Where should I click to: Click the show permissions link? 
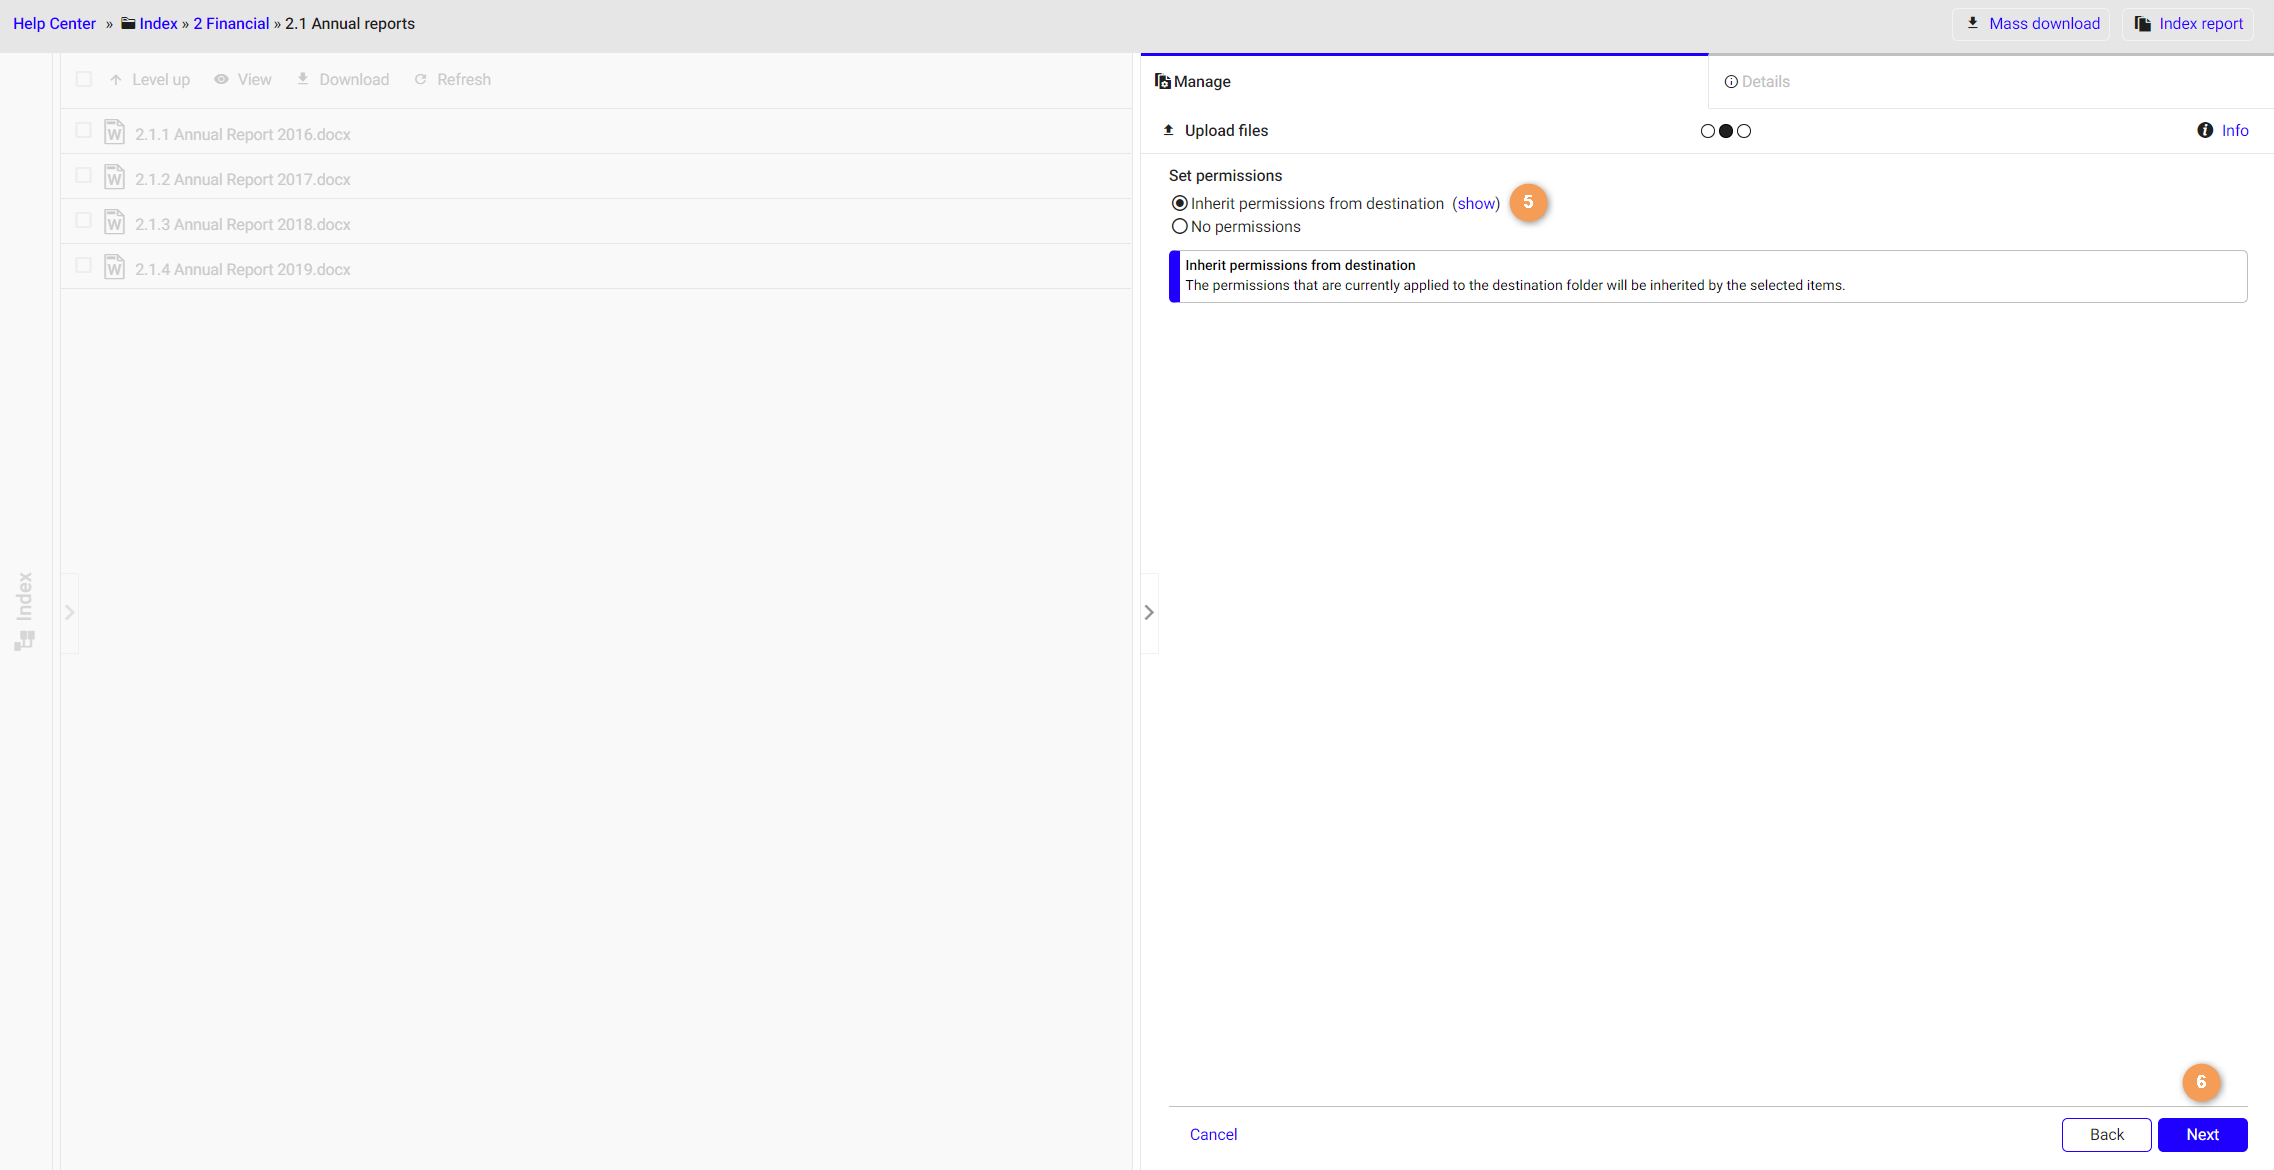[x=1476, y=203]
